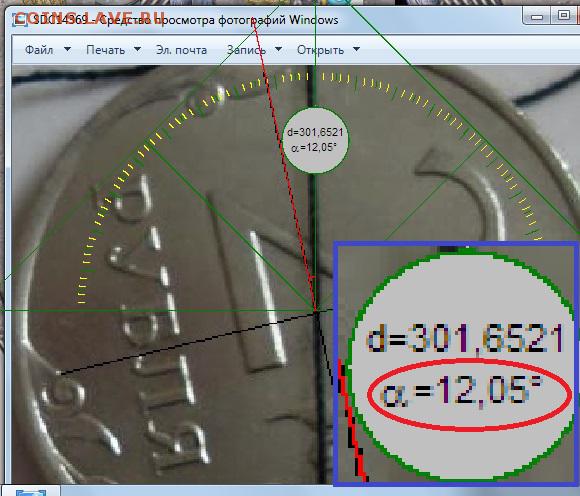Open the Печать menu
The width and height of the screenshot is (580, 496).
point(105,50)
